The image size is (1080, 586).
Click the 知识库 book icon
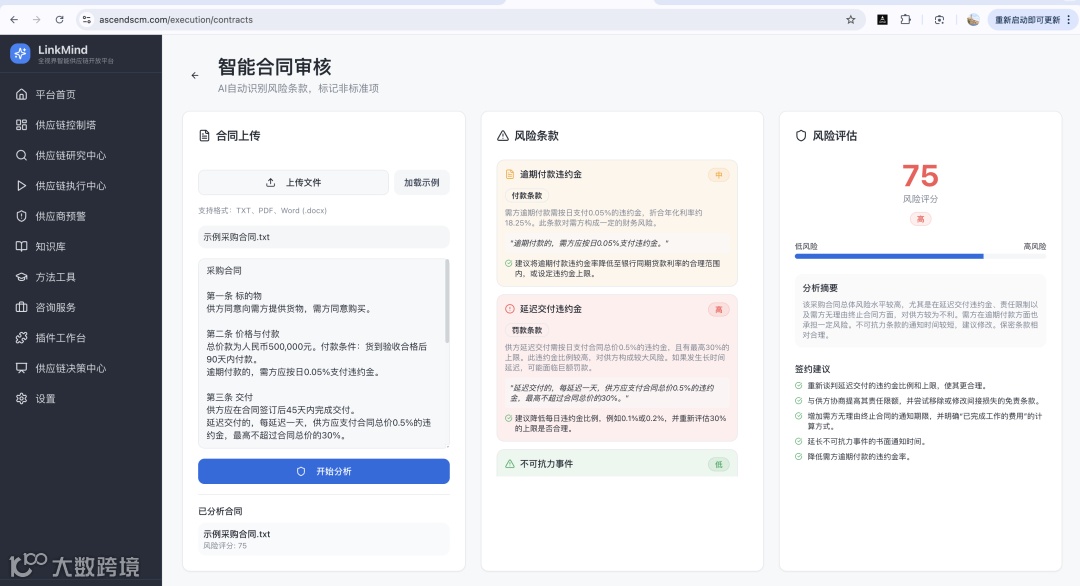21,247
